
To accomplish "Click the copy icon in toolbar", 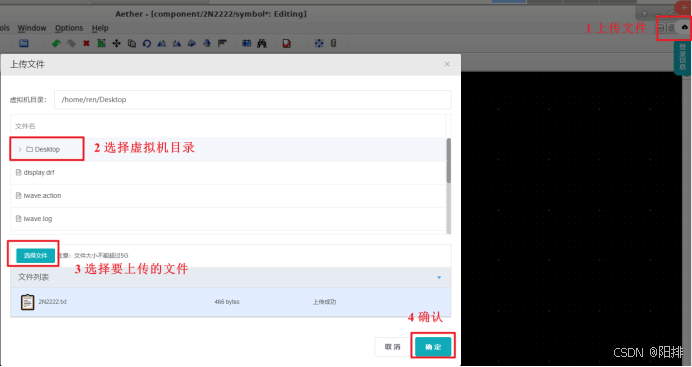I will [132, 43].
